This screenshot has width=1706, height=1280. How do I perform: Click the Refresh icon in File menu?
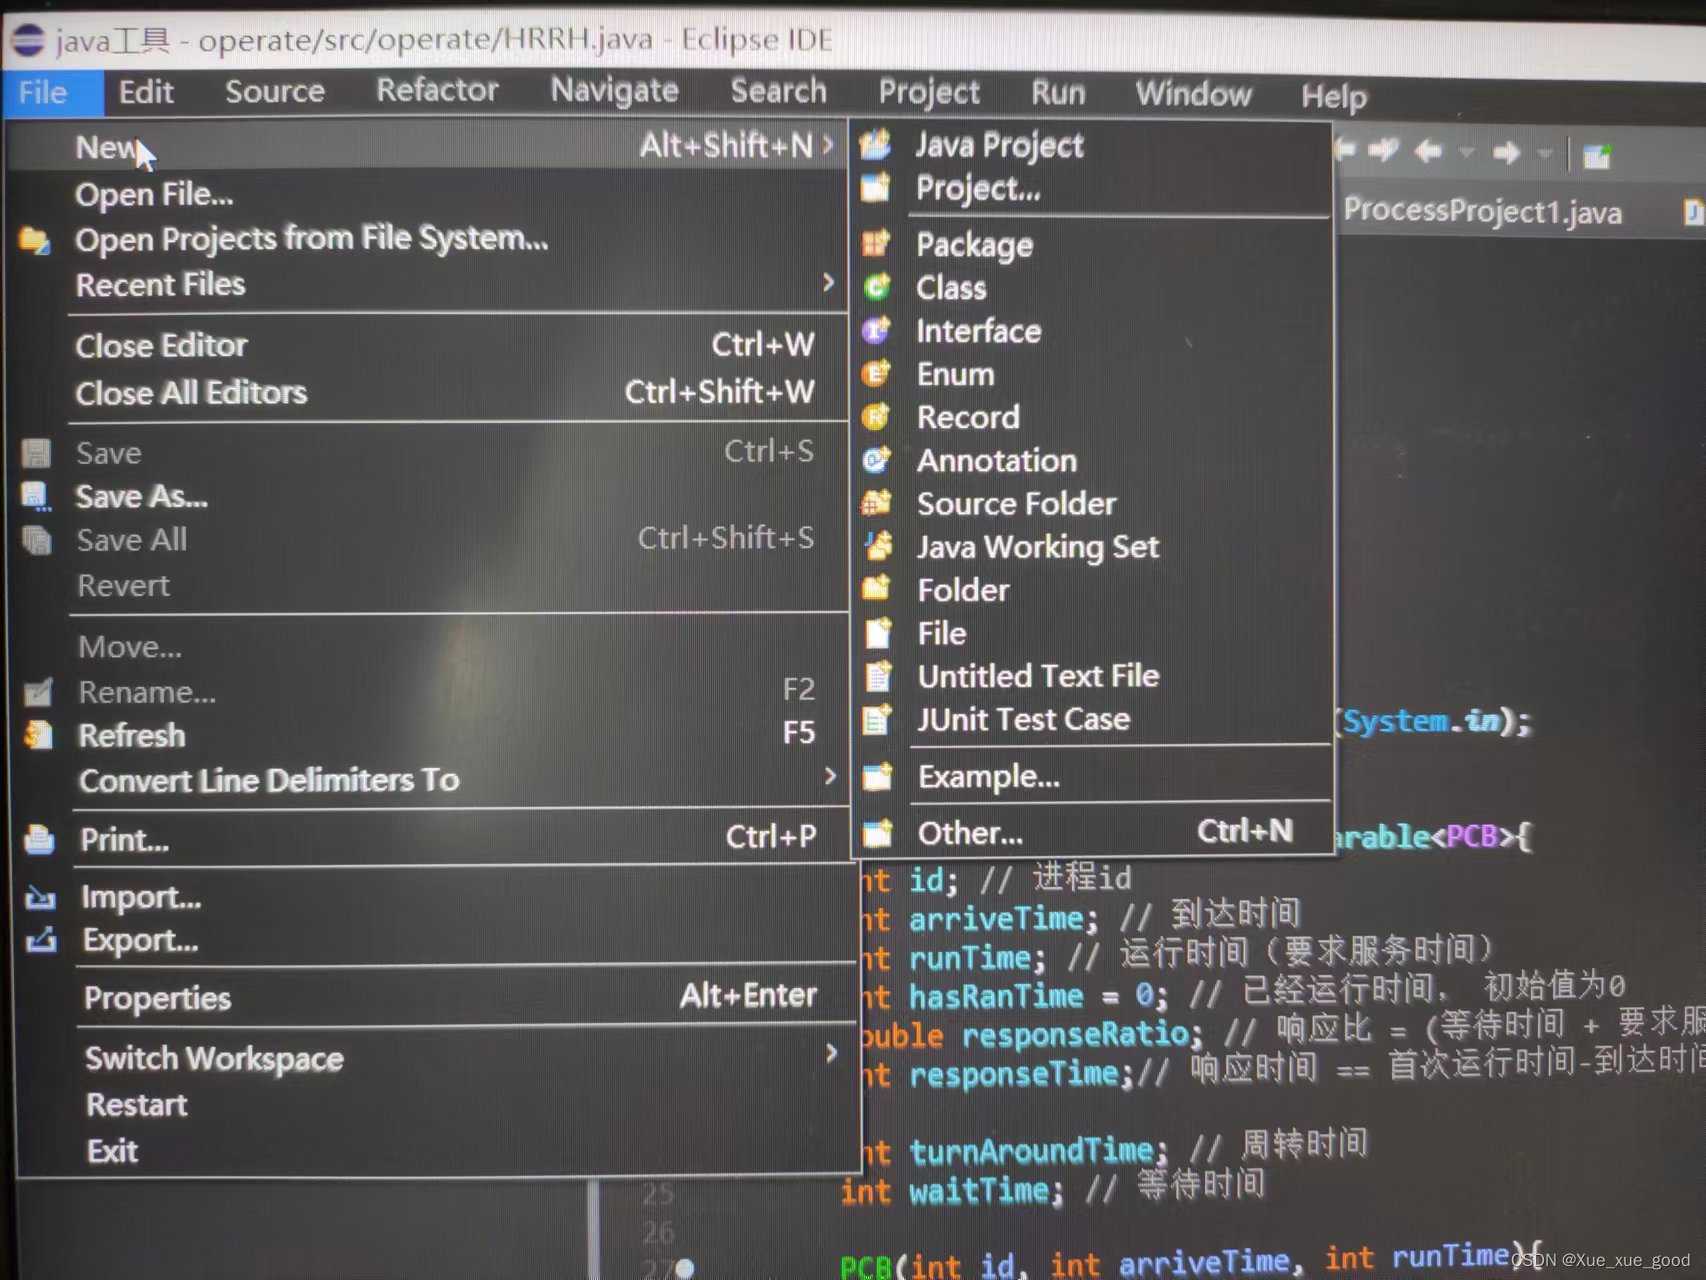(39, 735)
